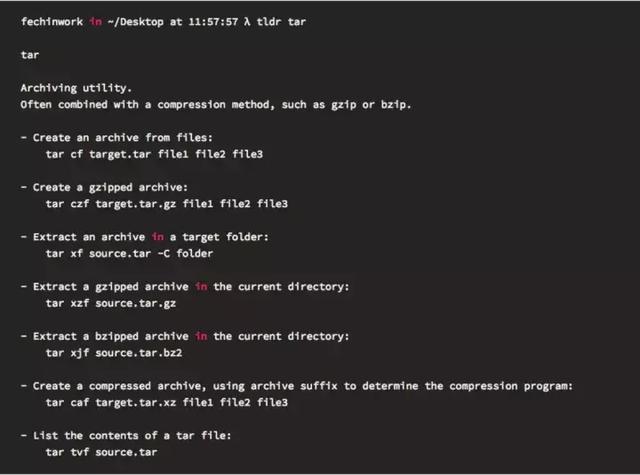Click the "Archiving utility." description line
Screen dimensions: 640x475
pos(74,88)
